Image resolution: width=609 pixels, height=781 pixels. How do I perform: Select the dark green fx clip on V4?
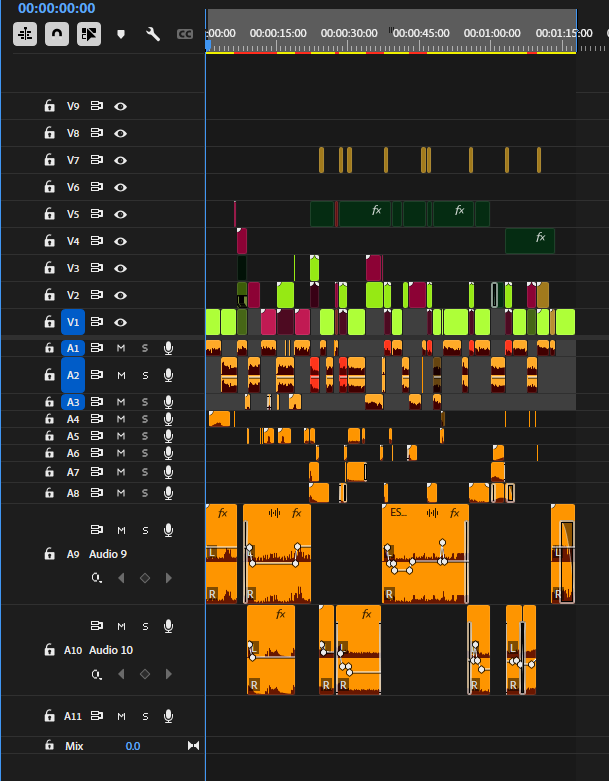coord(530,241)
